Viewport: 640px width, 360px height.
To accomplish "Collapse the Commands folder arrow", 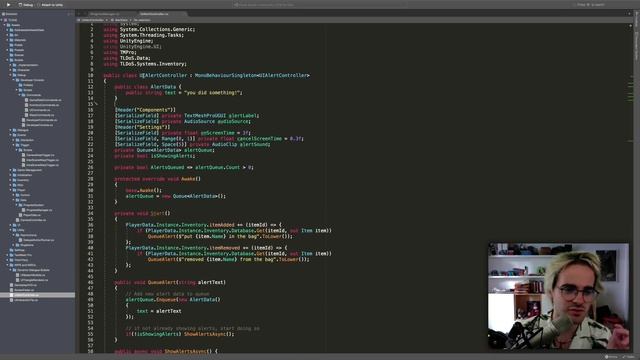I will pyautogui.click(x=19, y=95).
